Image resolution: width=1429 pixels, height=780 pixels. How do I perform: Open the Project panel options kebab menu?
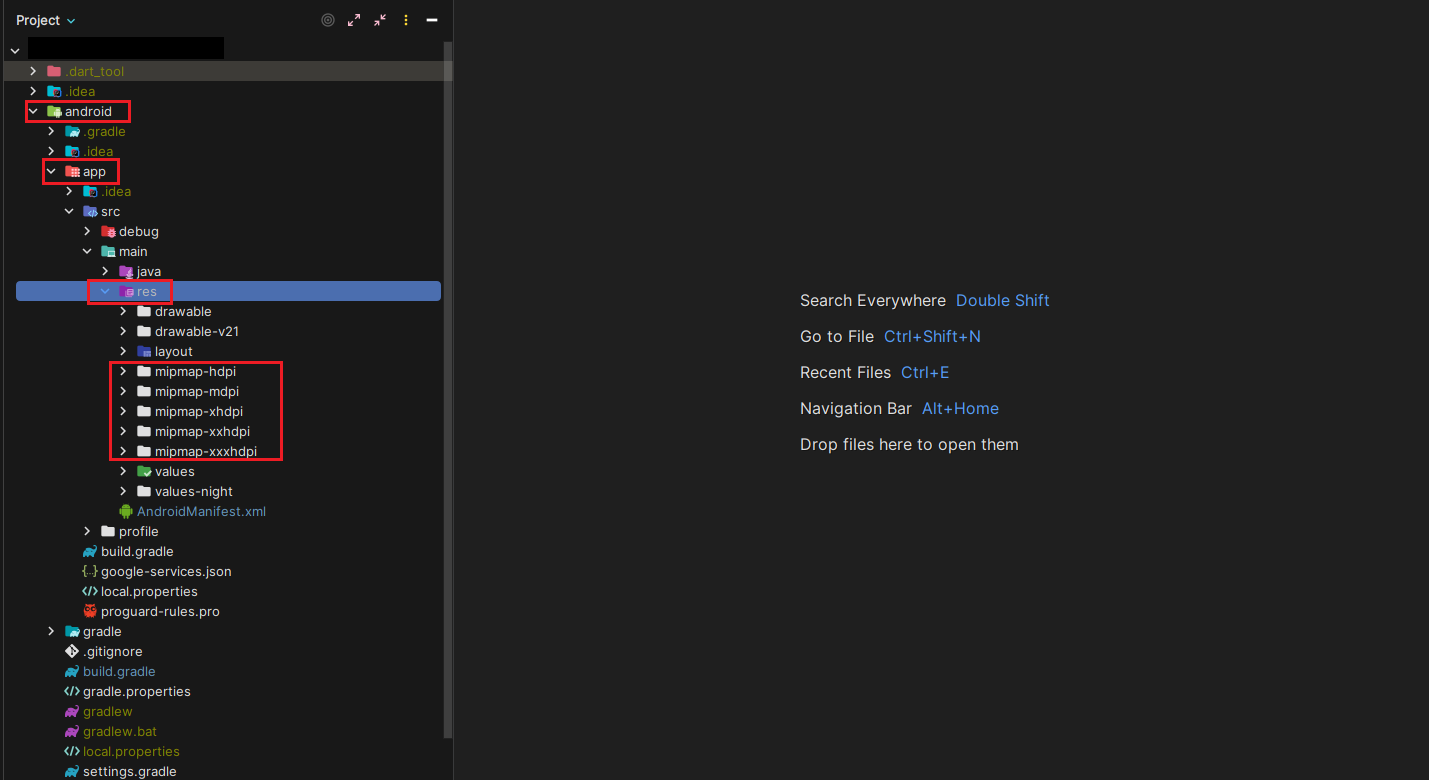tap(406, 20)
